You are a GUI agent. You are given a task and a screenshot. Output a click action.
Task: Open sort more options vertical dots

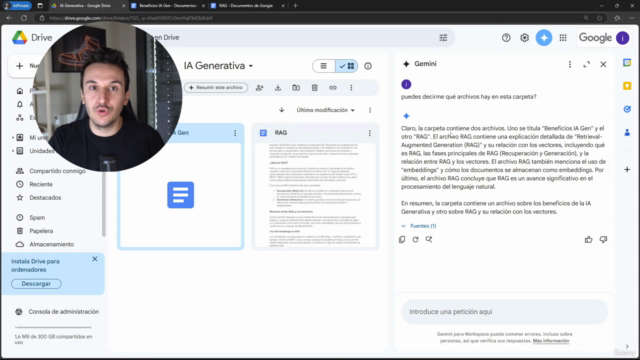click(370, 110)
